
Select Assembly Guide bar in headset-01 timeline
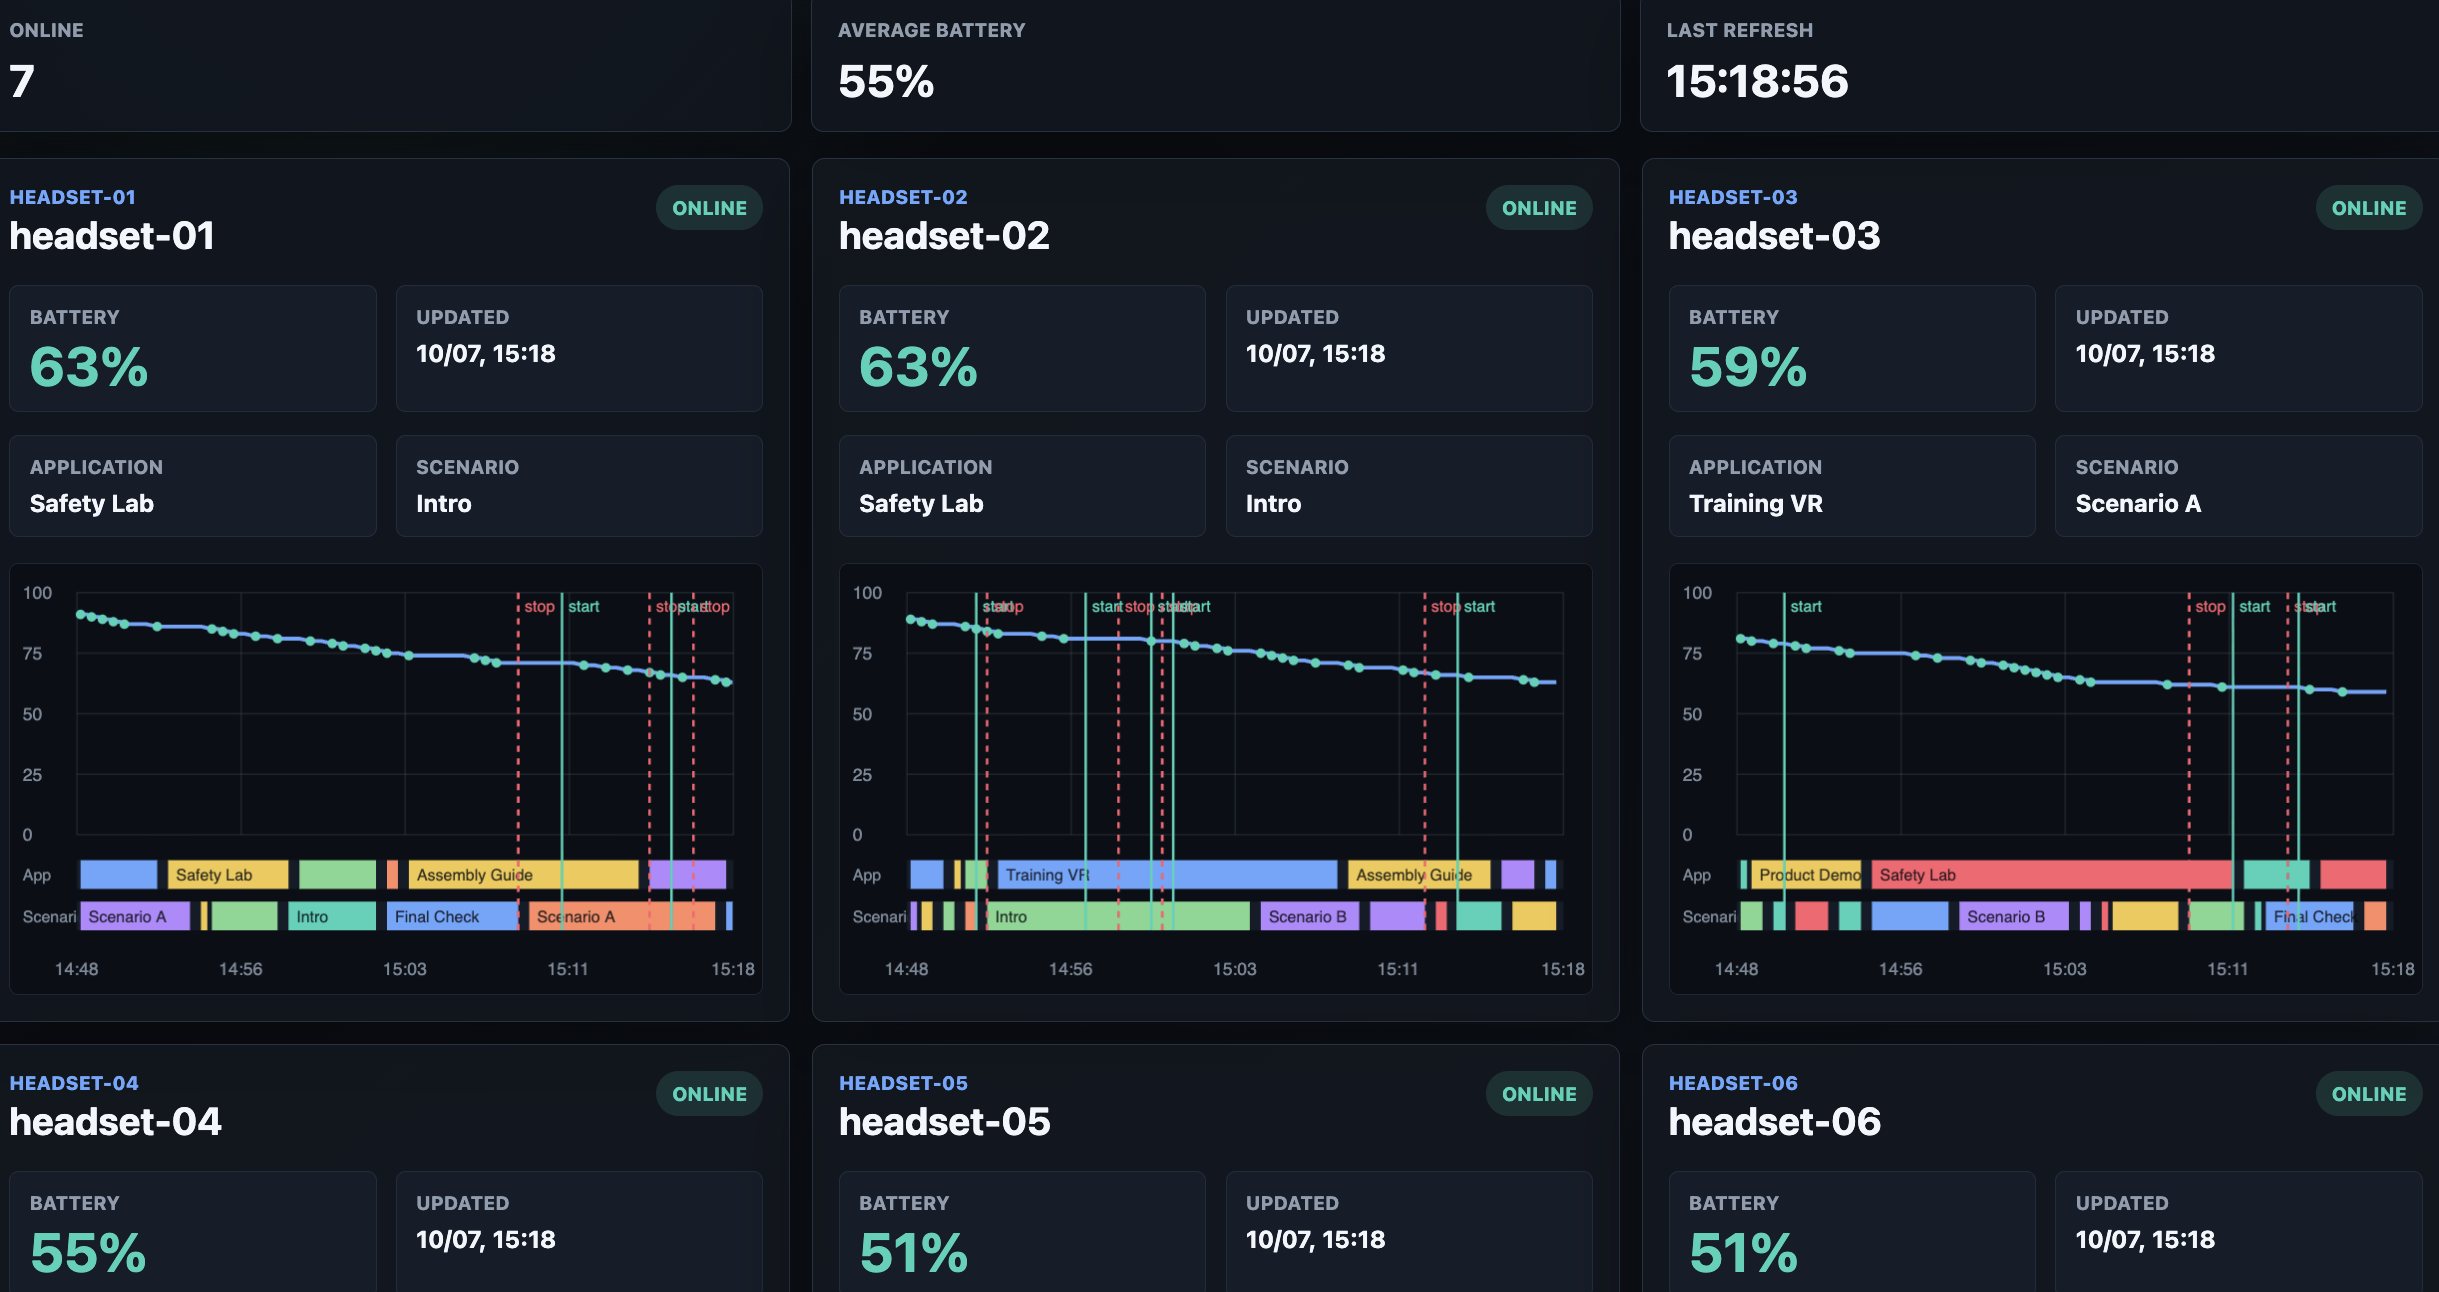click(x=523, y=875)
